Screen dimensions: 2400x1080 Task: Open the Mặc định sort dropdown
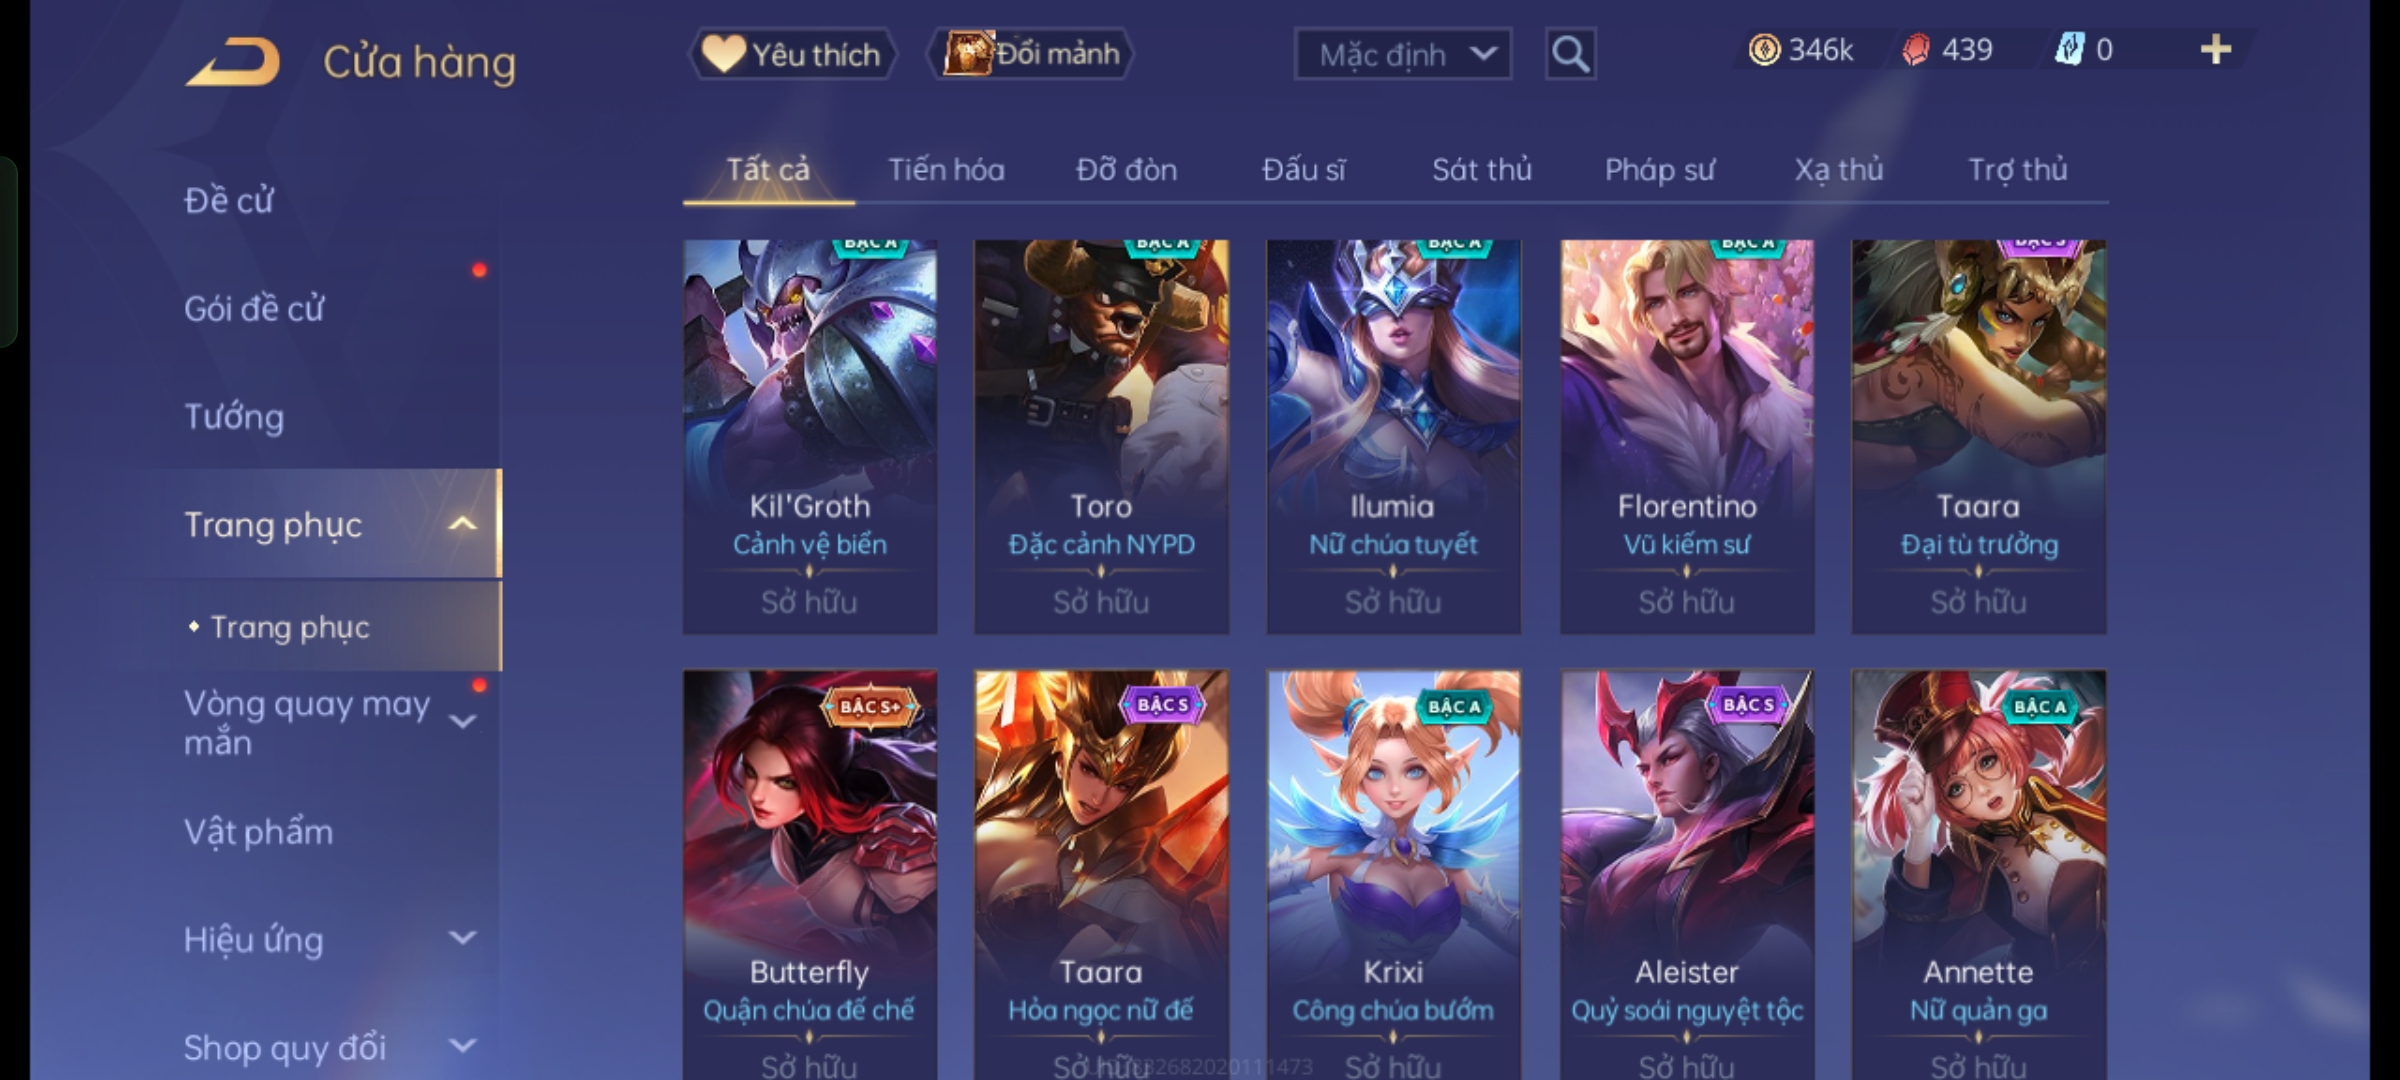1402,54
